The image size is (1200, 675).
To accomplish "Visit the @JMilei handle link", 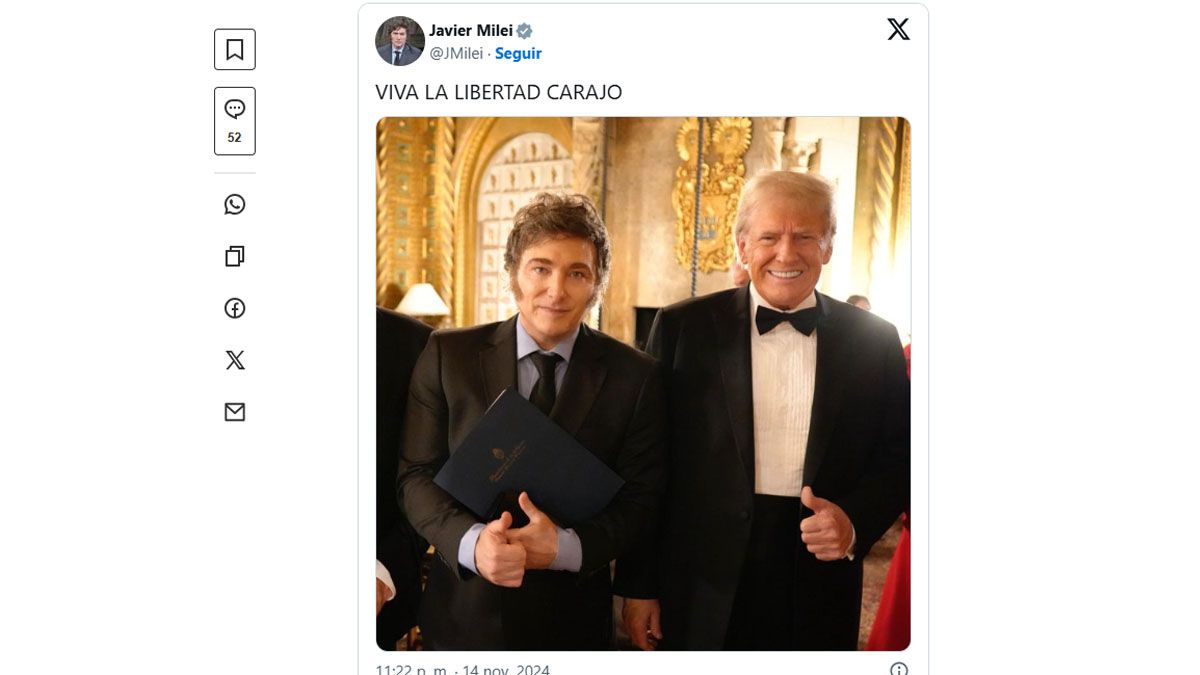I will click(456, 53).
